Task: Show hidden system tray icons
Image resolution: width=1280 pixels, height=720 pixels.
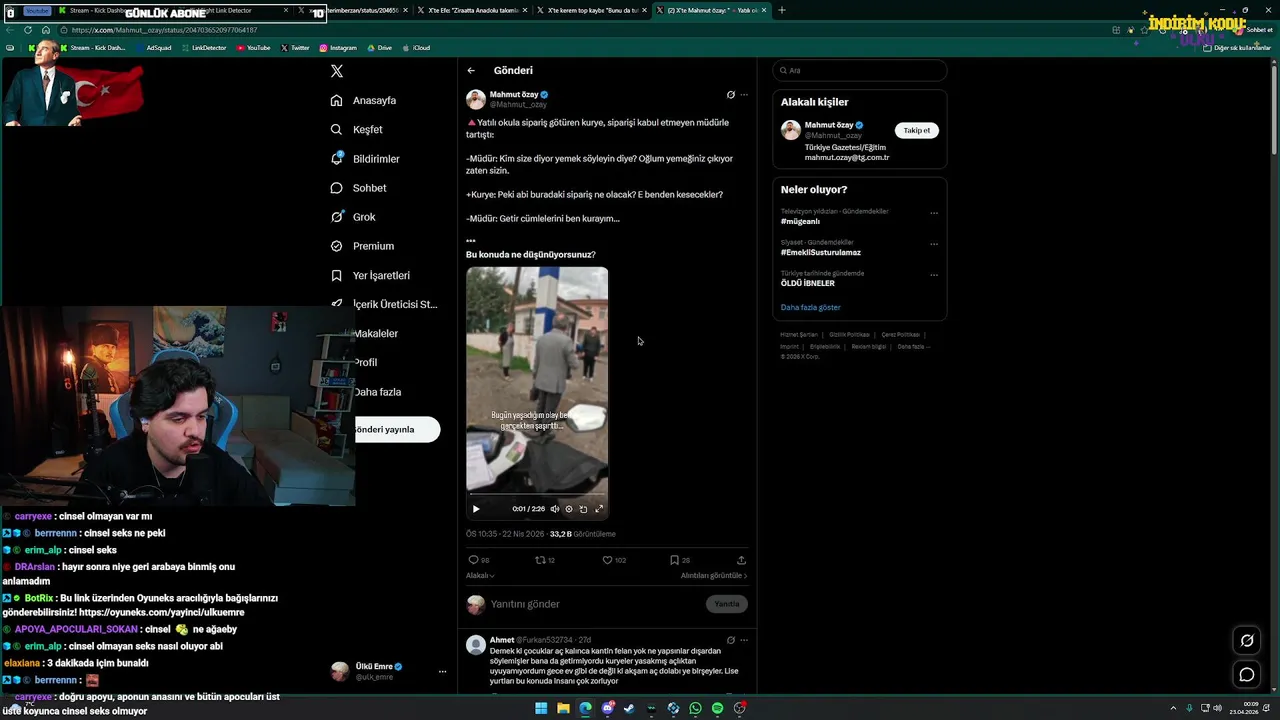Action: [x=1174, y=708]
